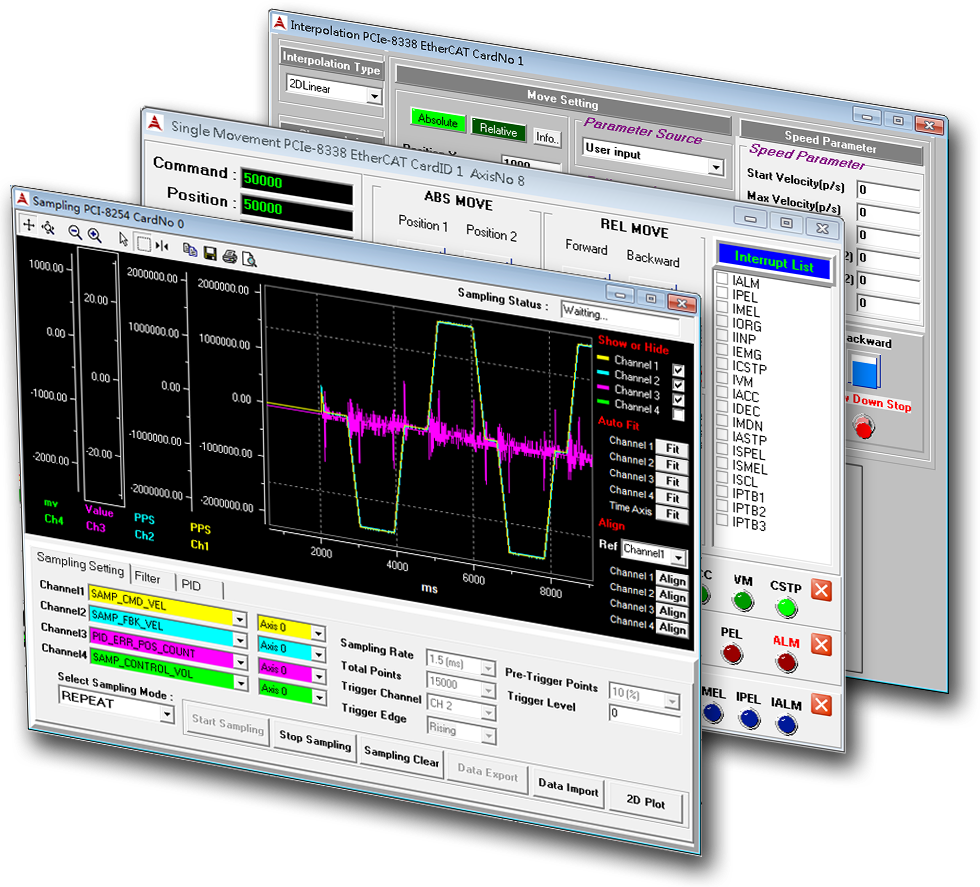Enable Channel 4 show or hide checkbox
Screen dimensions: 980x887
[x=678, y=415]
